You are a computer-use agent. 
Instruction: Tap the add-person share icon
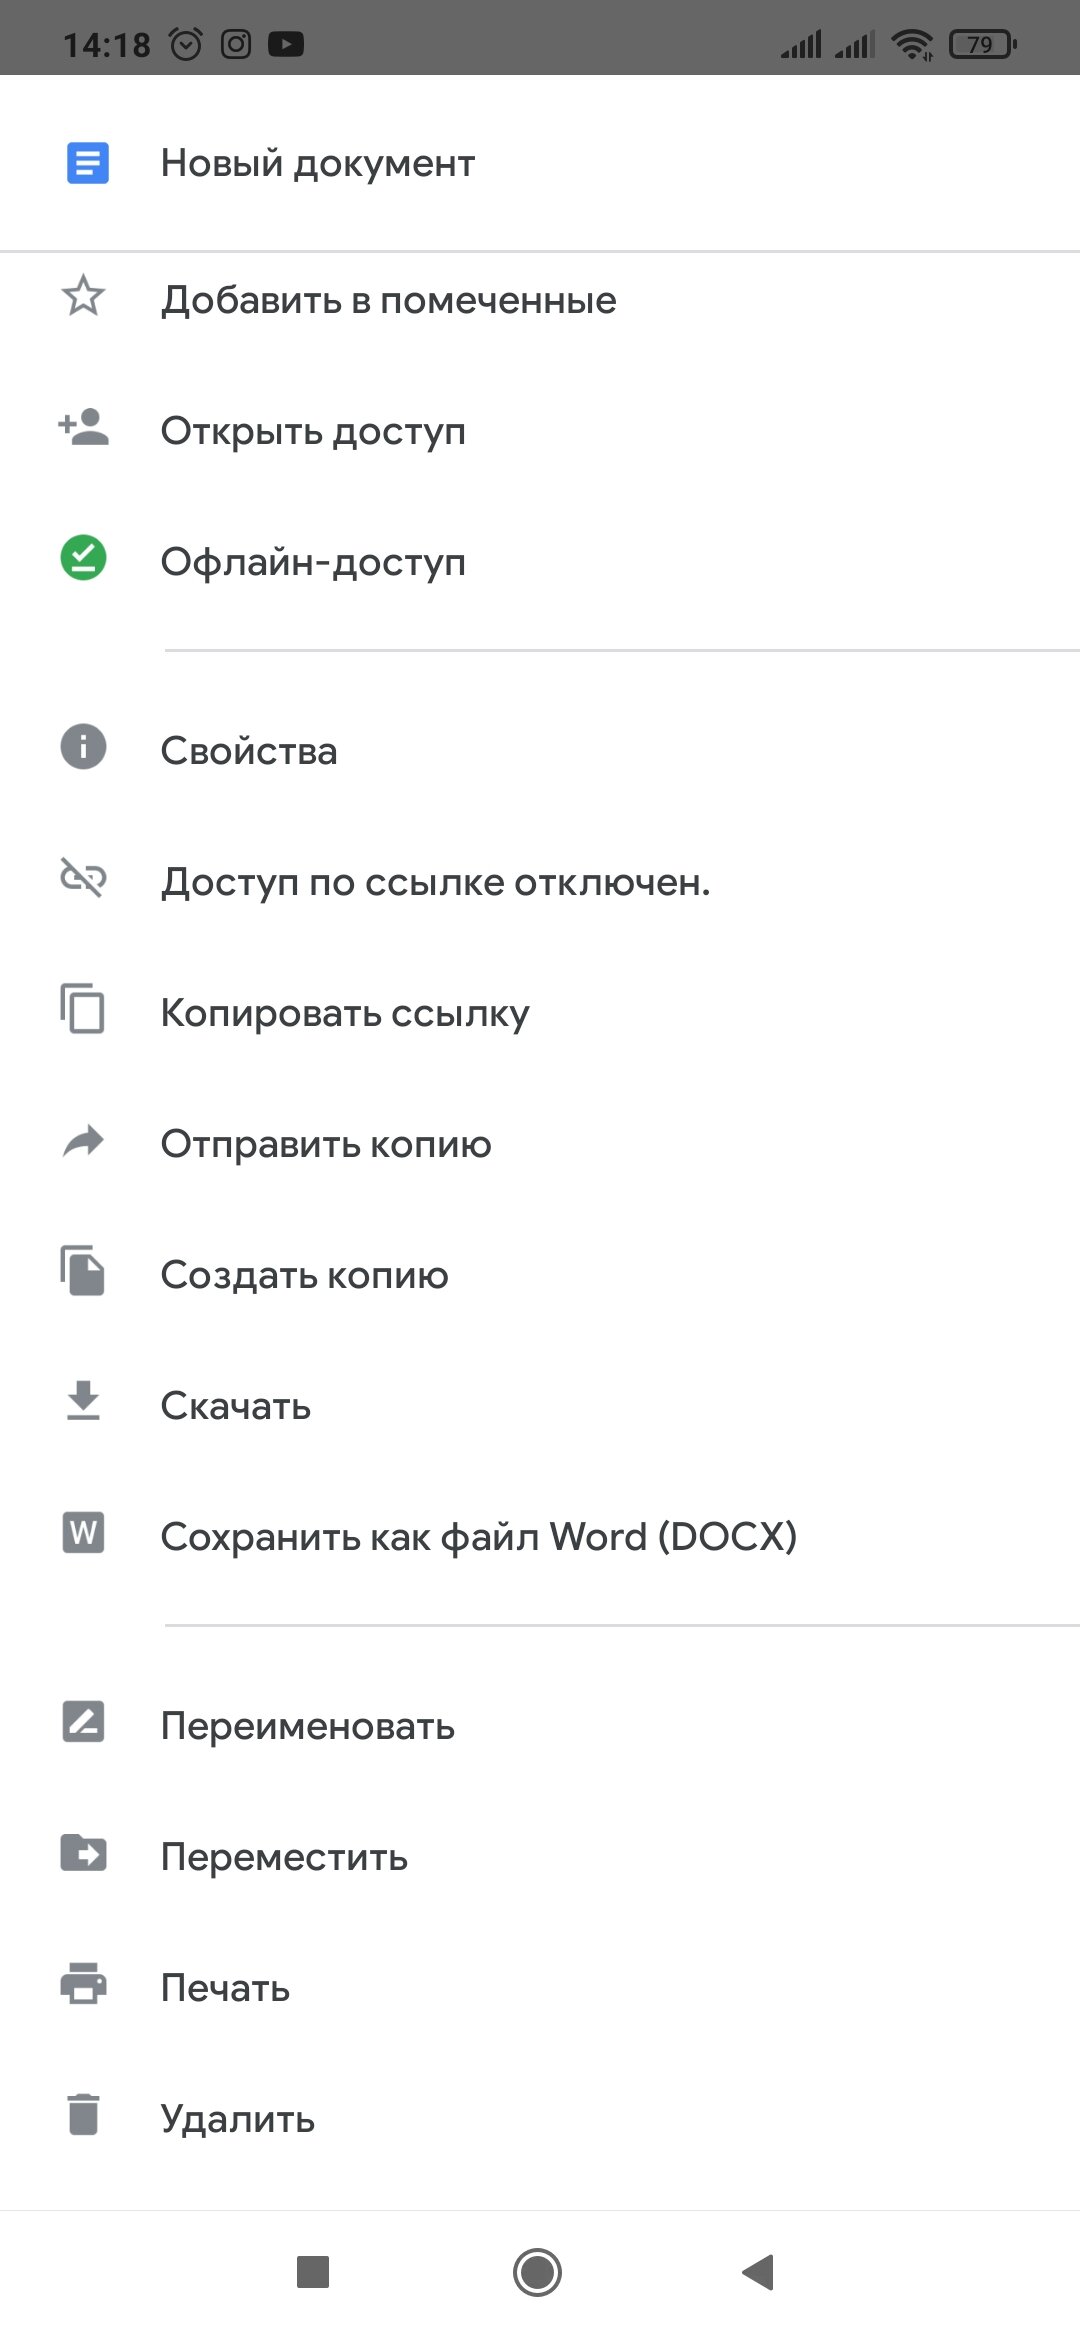click(x=83, y=428)
